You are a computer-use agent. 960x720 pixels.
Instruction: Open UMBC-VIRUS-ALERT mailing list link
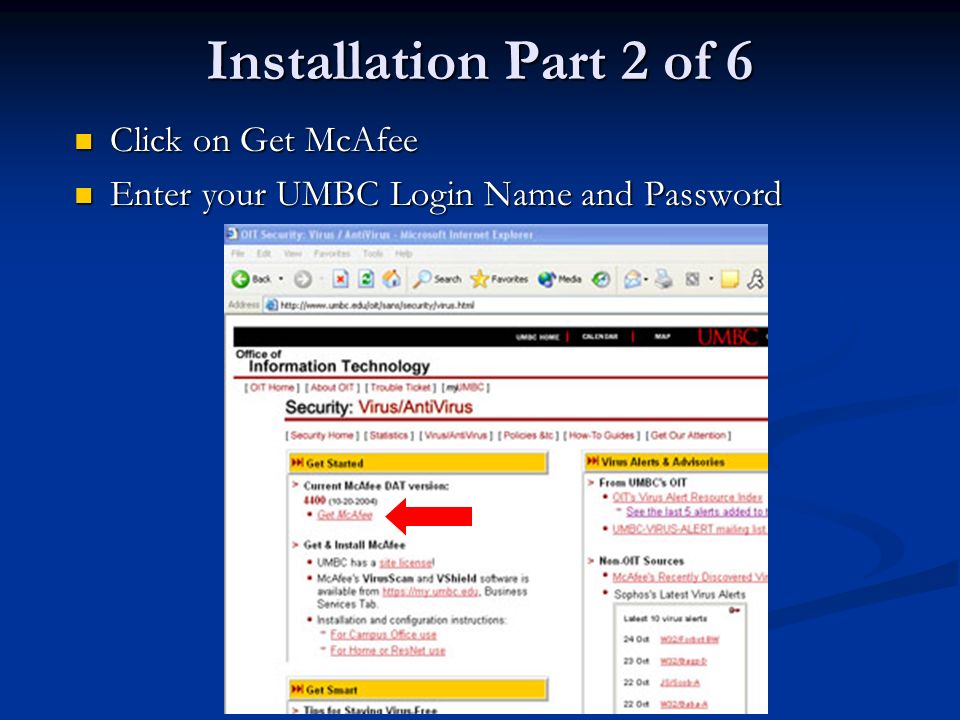pos(689,529)
